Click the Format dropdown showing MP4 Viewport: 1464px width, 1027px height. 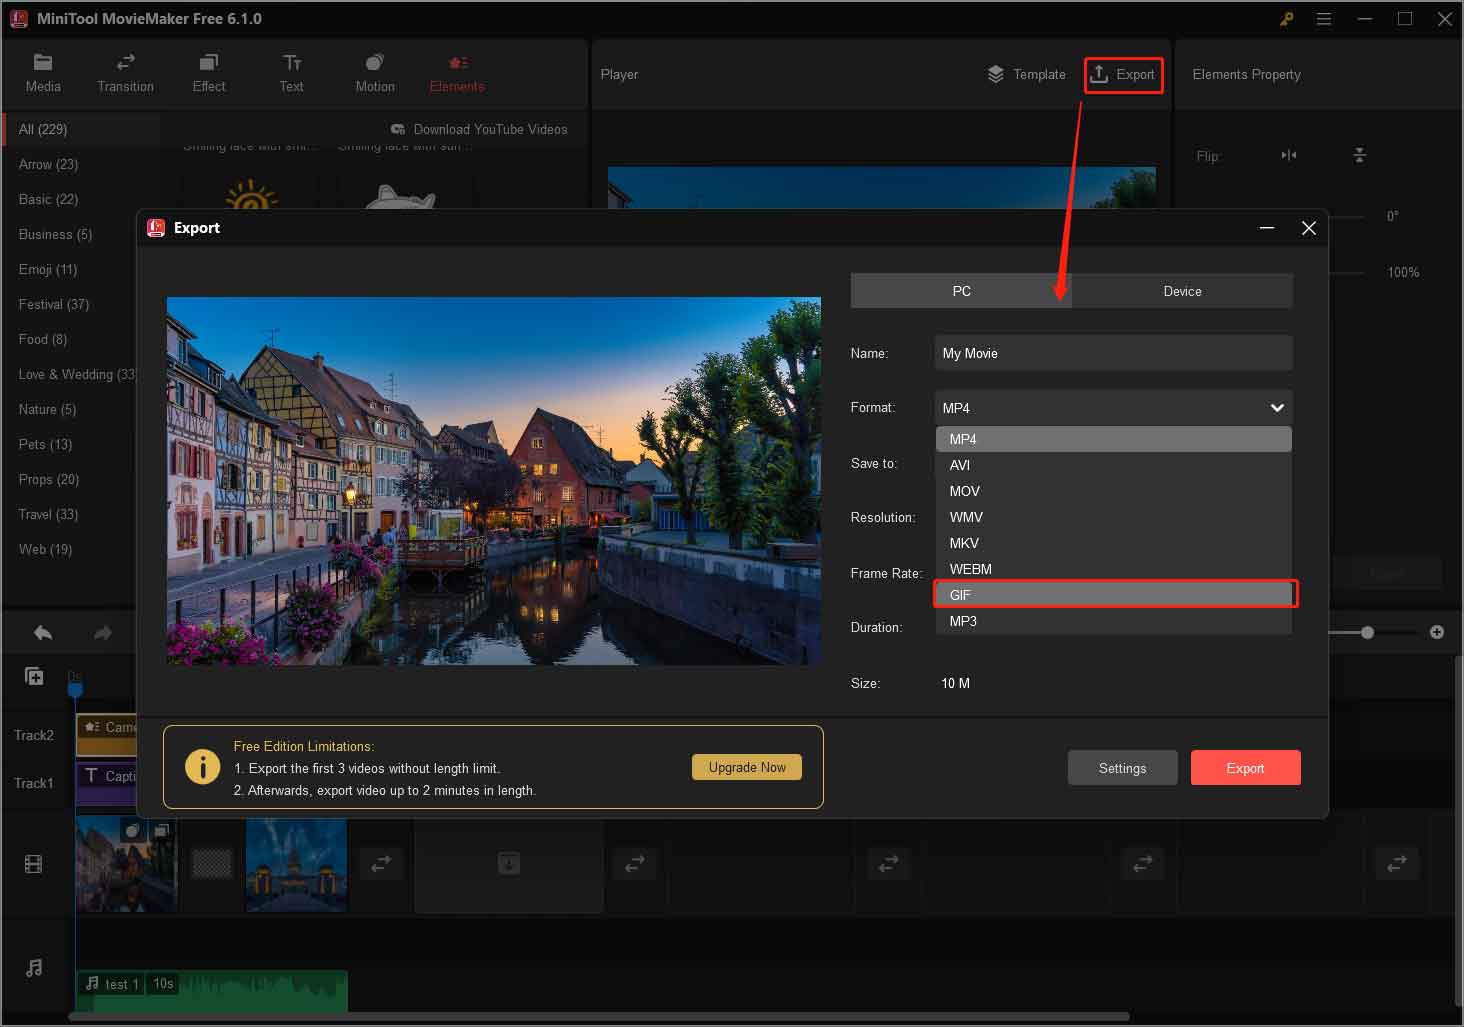[1113, 408]
